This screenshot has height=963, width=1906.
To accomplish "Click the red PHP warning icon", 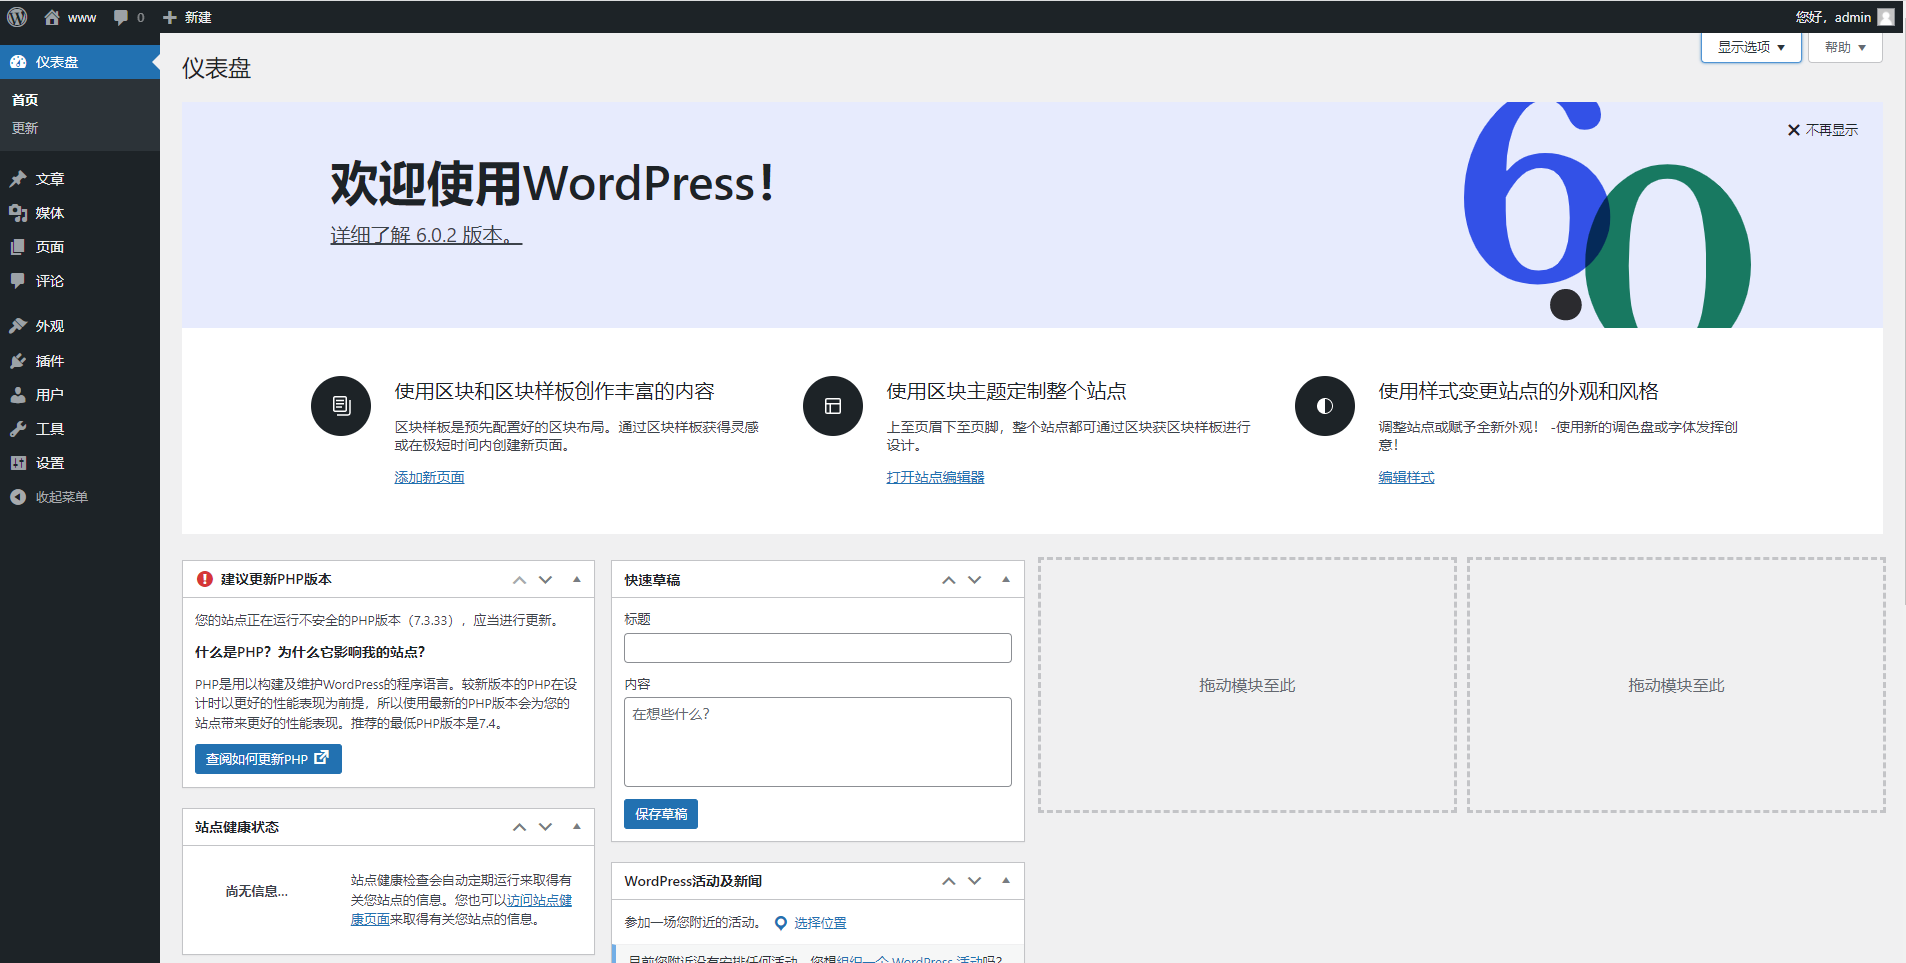I will (x=205, y=579).
